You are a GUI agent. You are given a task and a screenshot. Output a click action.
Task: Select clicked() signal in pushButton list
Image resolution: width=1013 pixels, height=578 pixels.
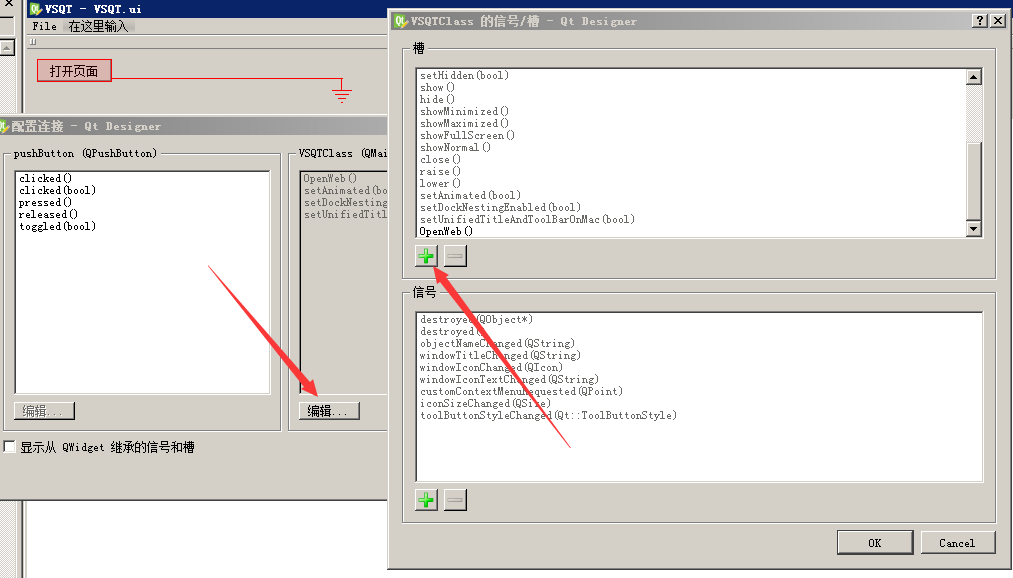[x=45, y=178]
